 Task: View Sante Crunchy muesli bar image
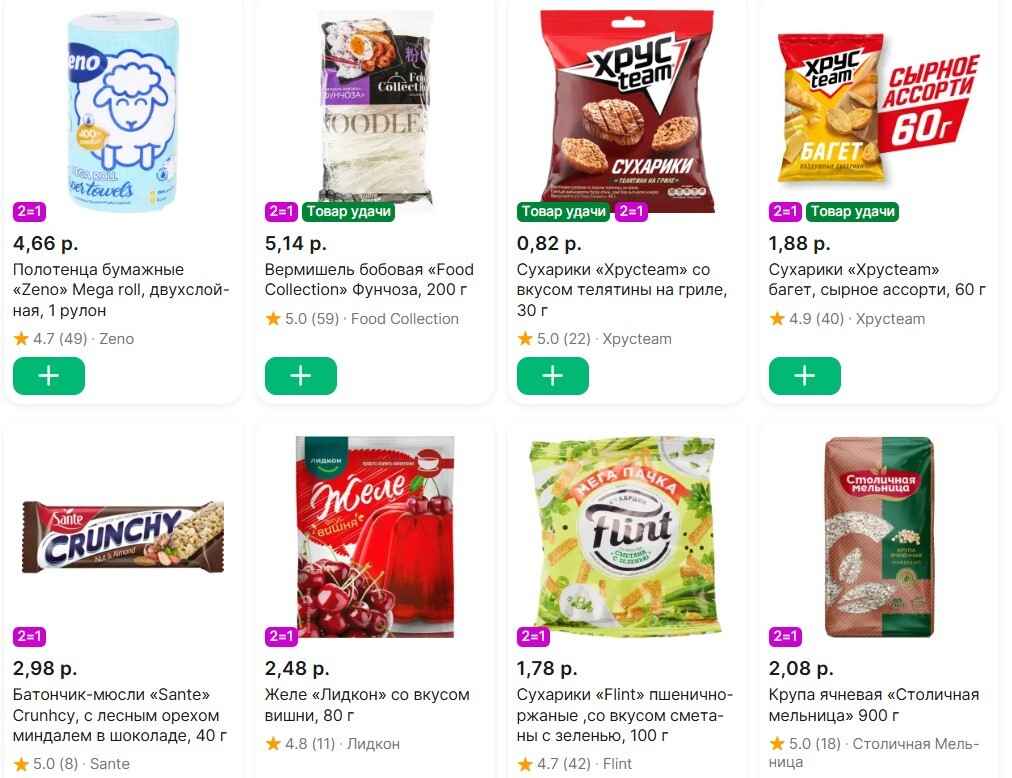[123, 530]
